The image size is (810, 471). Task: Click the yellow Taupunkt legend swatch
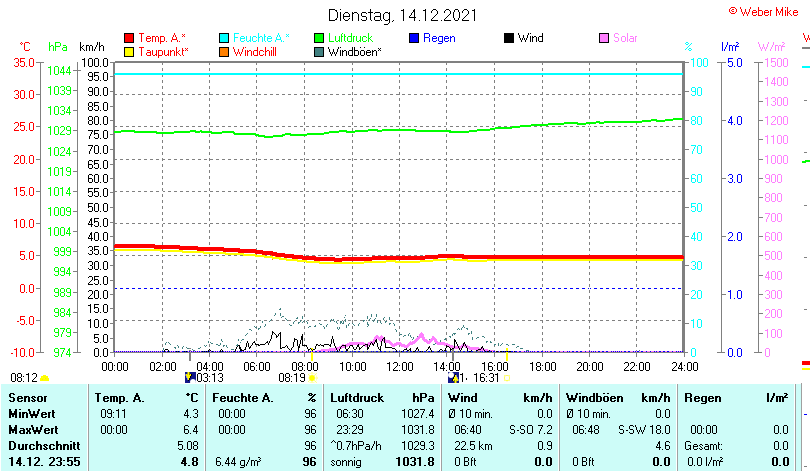(x=129, y=51)
